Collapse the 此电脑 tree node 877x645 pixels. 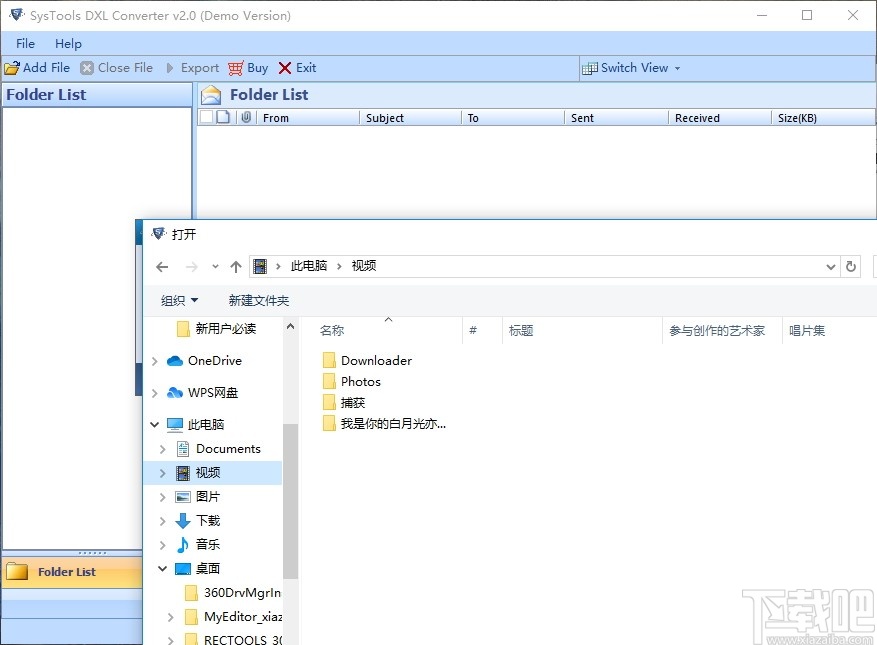point(155,424)
